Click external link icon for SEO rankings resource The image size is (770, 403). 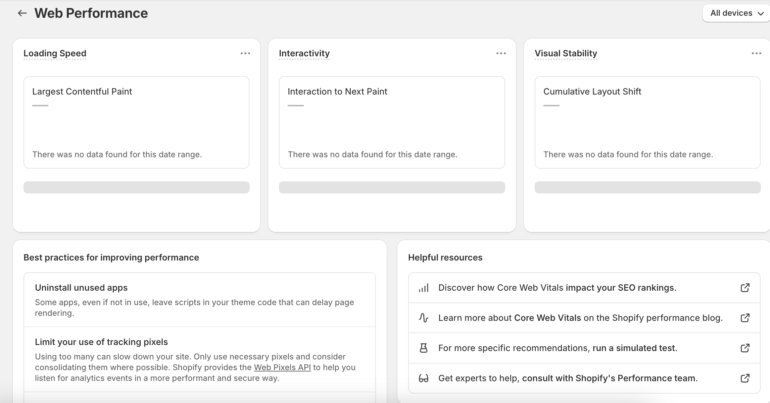coord(745,288)
